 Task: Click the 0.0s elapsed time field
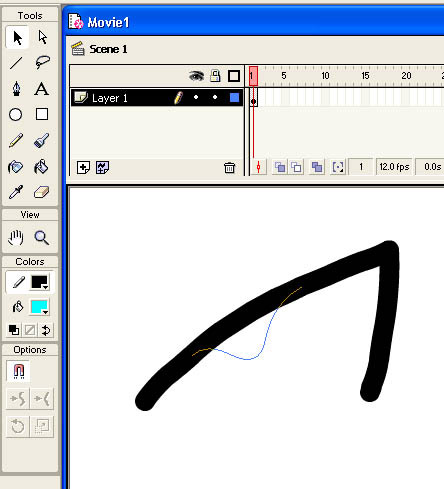click(431, 167)
